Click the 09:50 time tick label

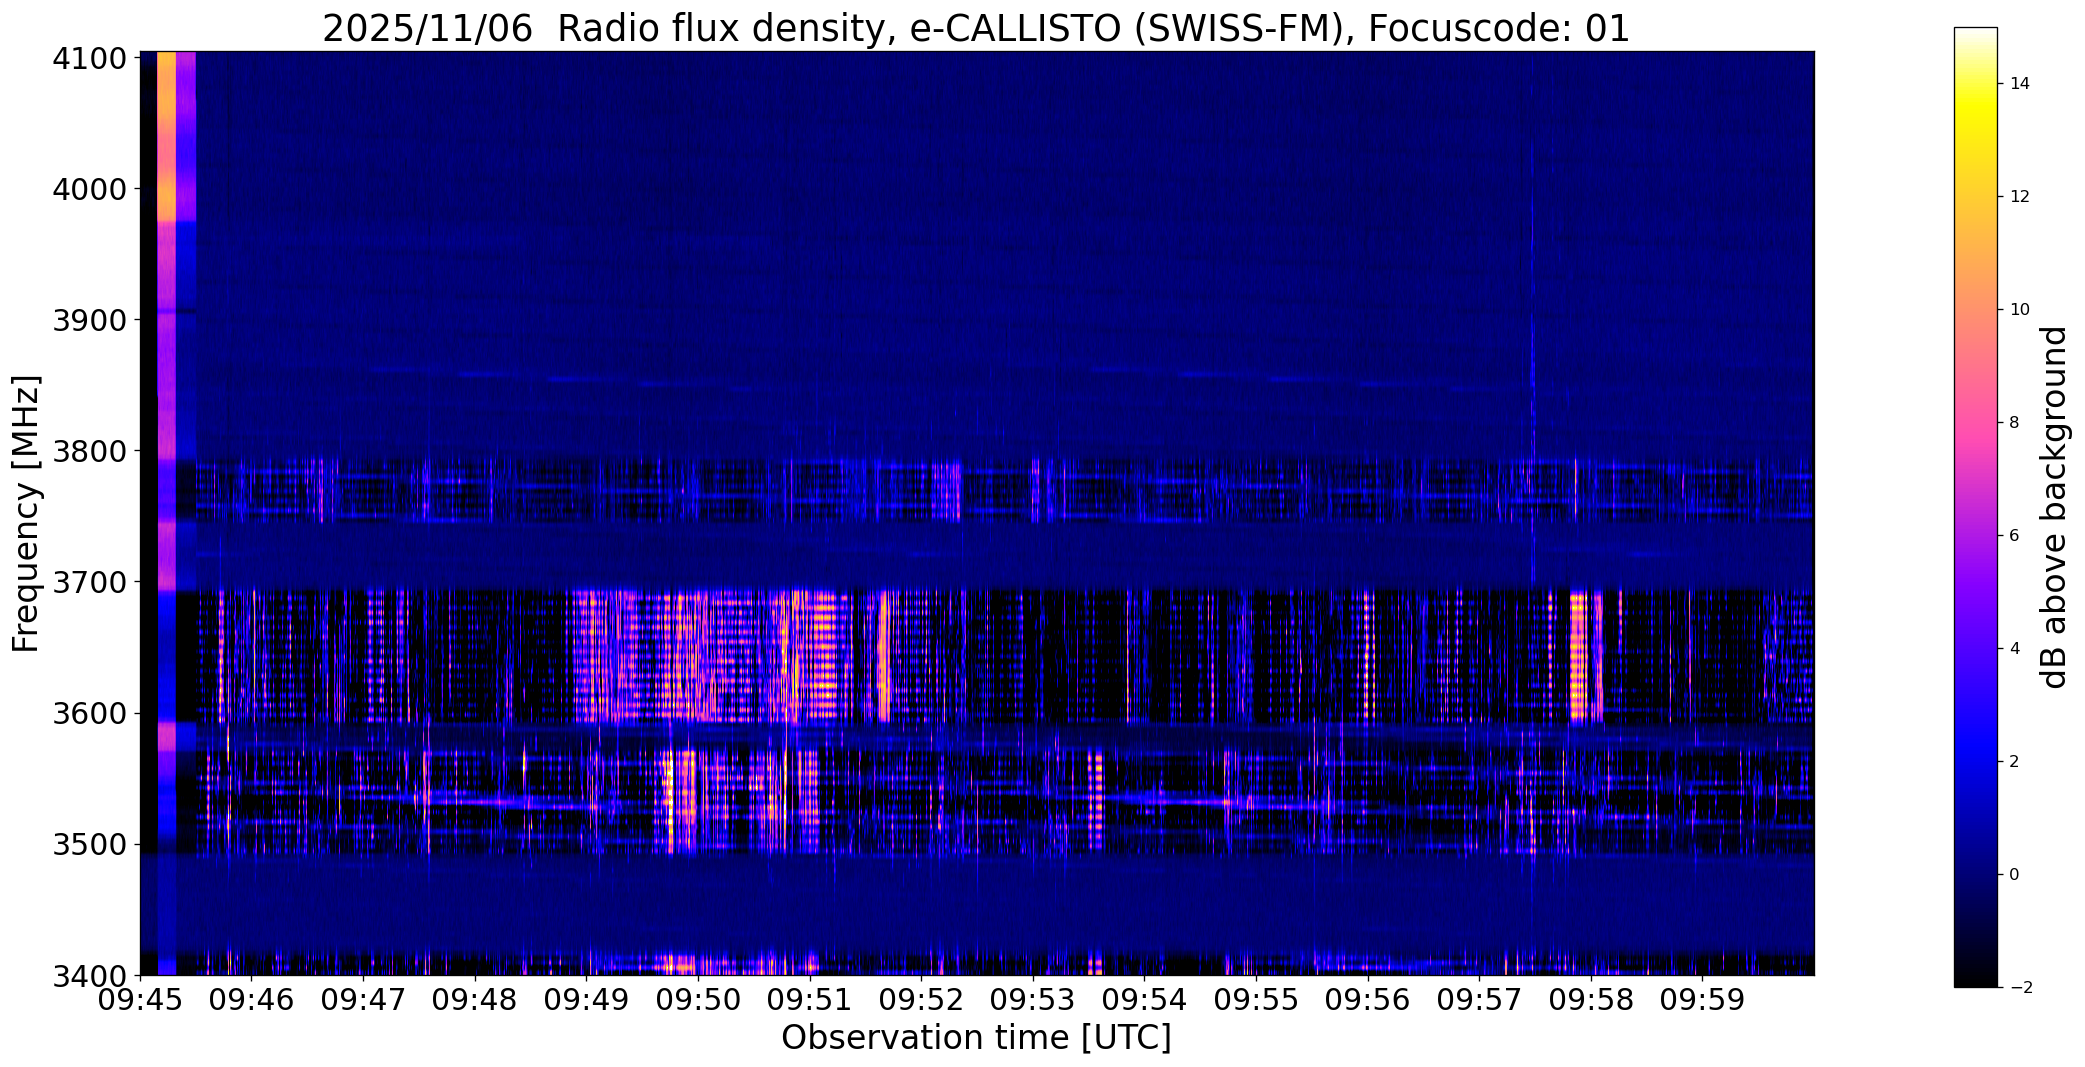(x=698, y=999)
